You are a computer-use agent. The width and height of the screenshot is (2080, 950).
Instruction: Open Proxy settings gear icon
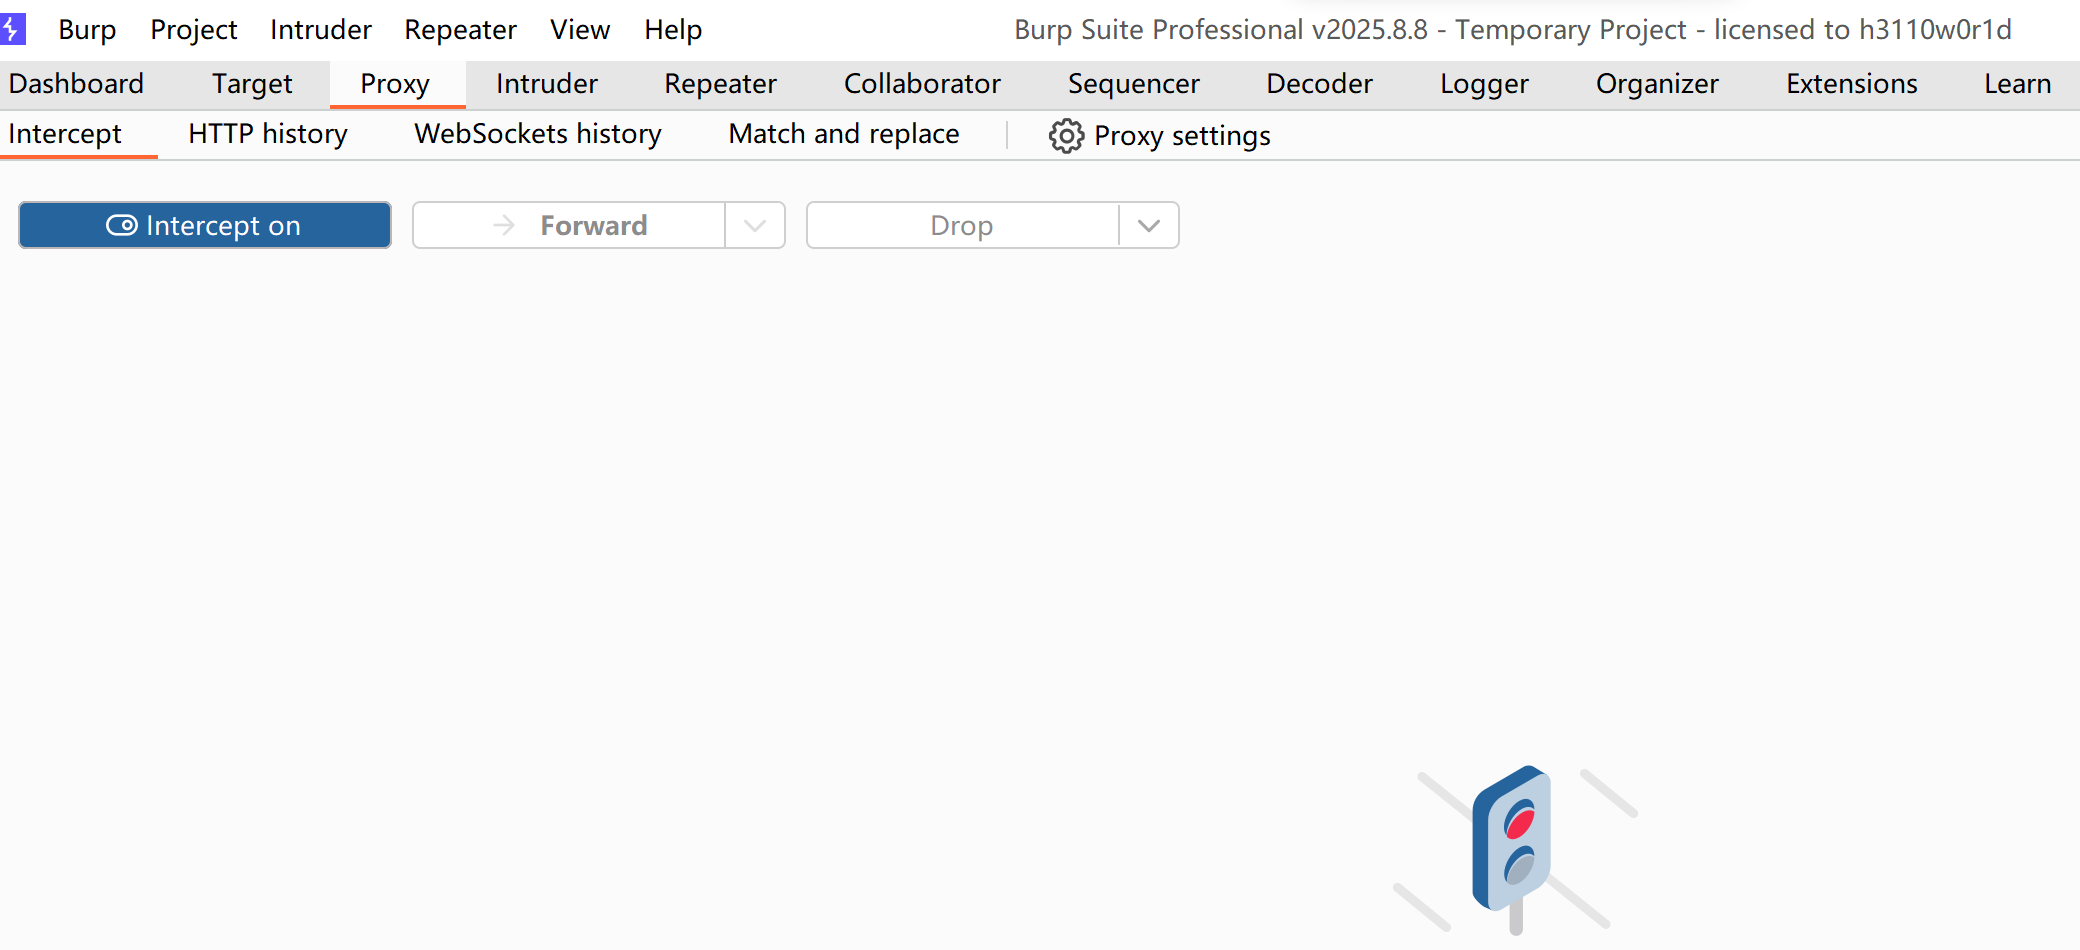click(1066, 136)
